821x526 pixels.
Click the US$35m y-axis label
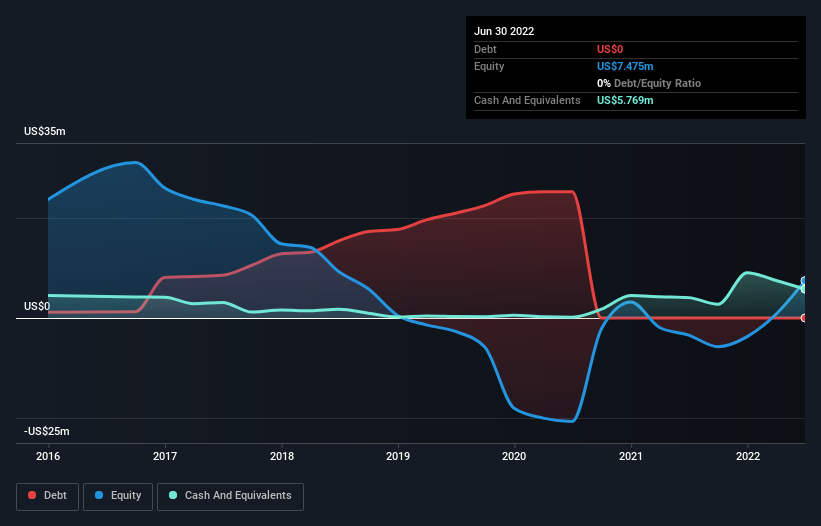pyautogui.click(x=45, y=131)
